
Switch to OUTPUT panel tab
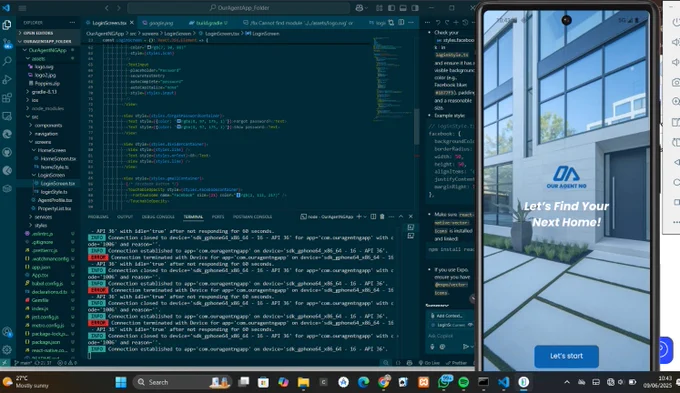(x=125, y=216)
